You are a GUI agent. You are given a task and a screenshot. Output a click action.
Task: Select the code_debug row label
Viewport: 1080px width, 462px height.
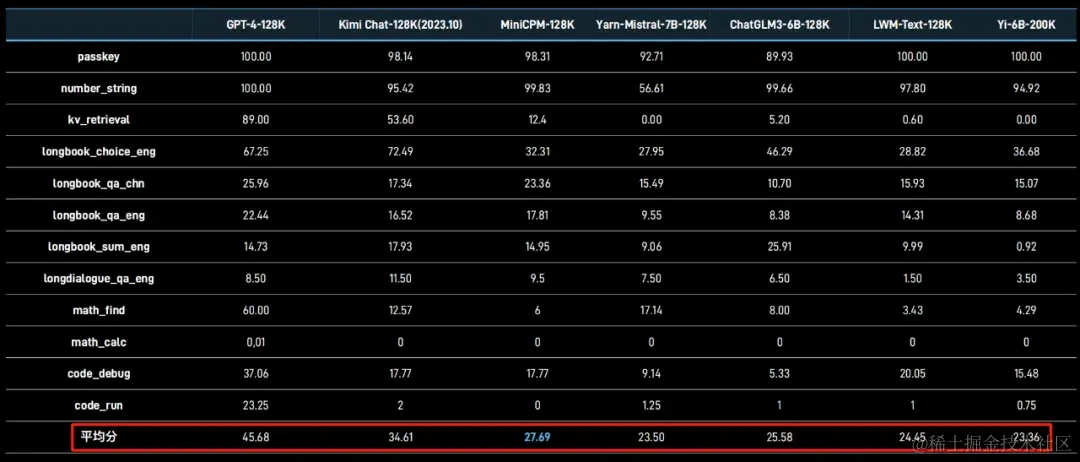(98, 374)
